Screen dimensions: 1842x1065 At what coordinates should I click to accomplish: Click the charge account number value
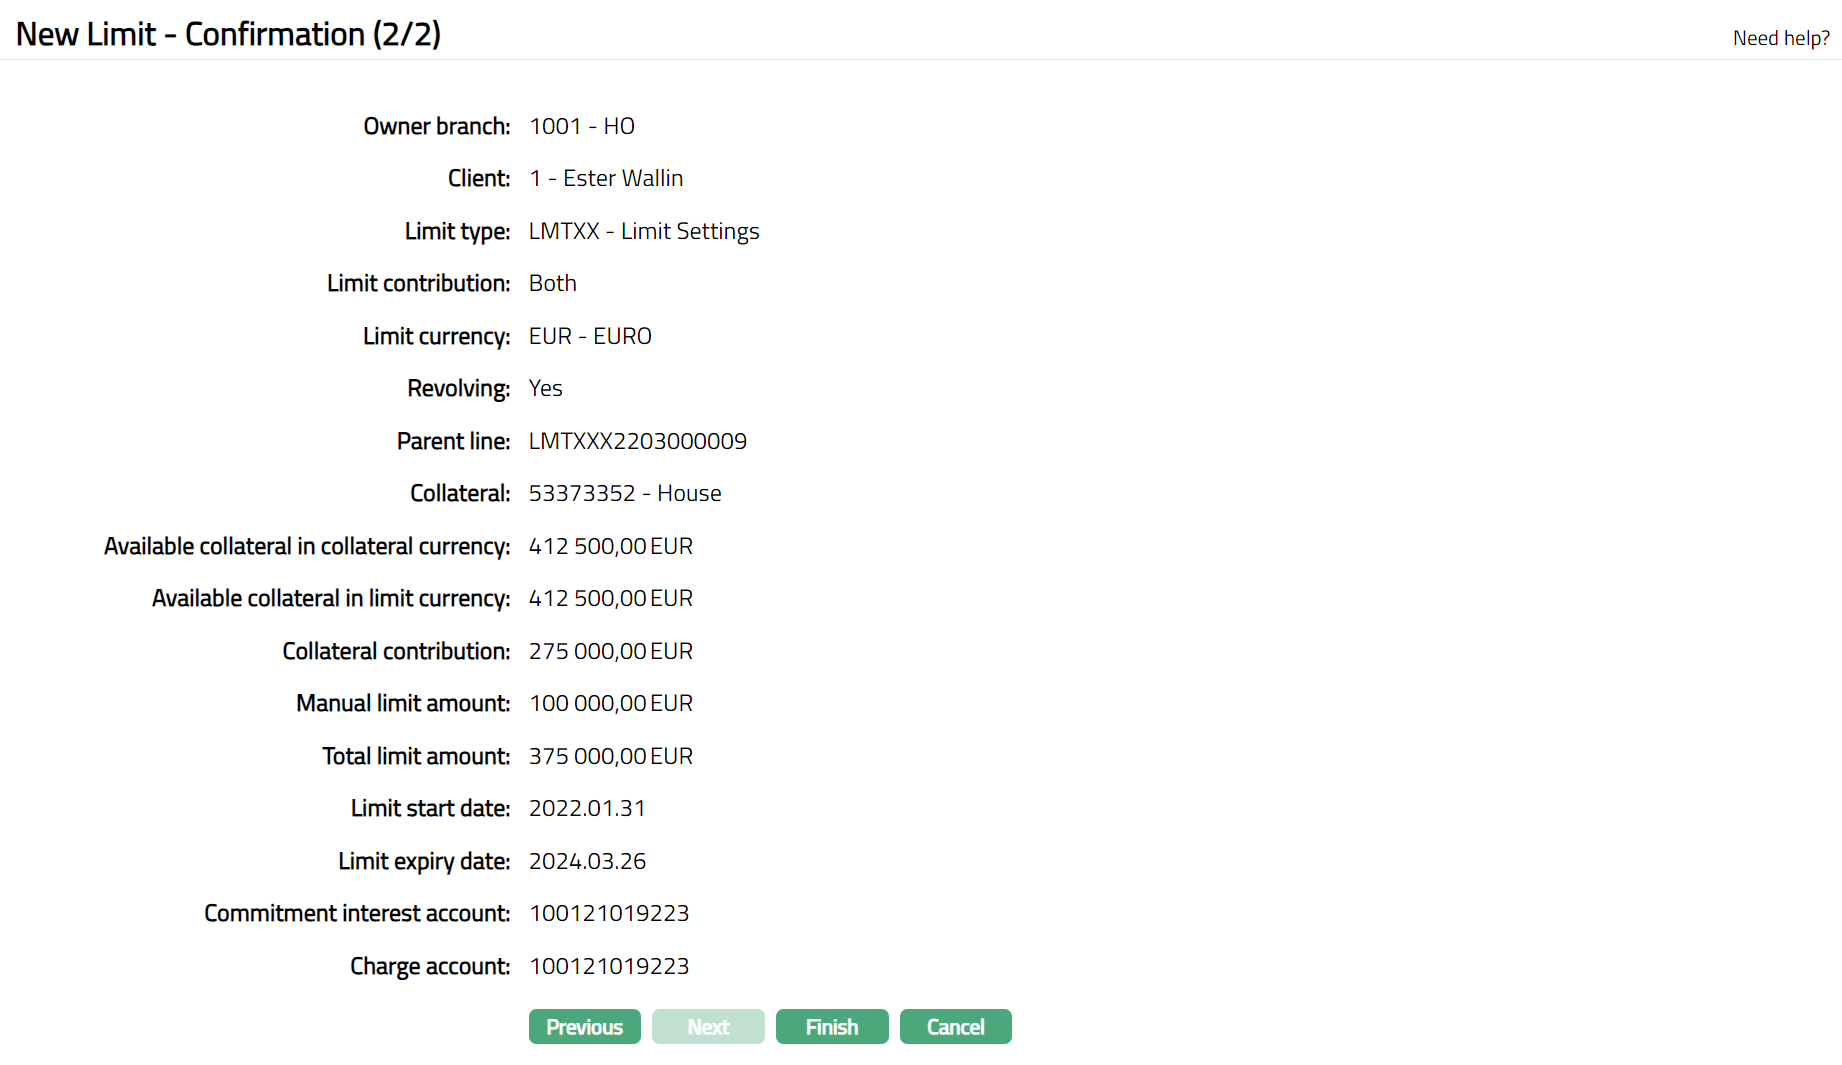pyautogui.click(x=608, y=966)
